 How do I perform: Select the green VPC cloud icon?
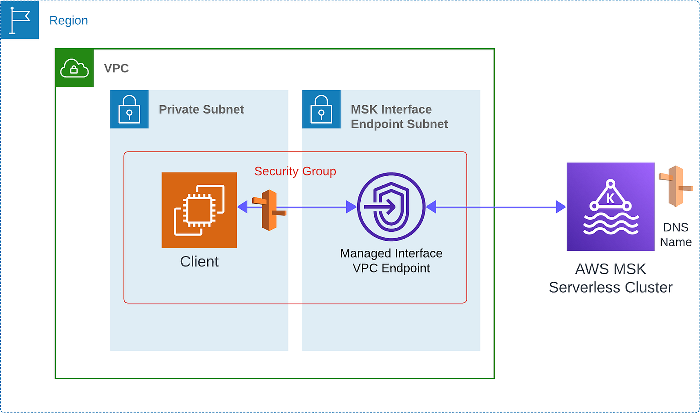(75, 68)
